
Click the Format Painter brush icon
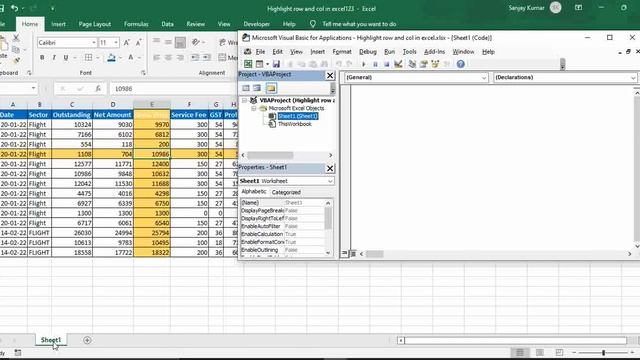click(x=17, y=60)
